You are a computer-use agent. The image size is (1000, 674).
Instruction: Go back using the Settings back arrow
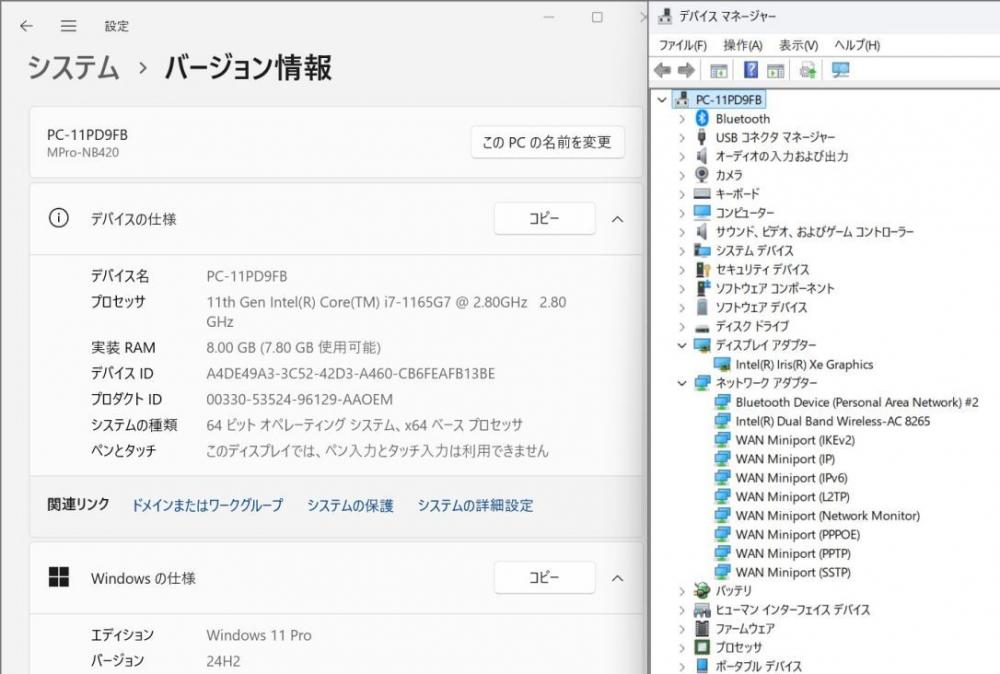pyautogui.click(x=26, y=26)
